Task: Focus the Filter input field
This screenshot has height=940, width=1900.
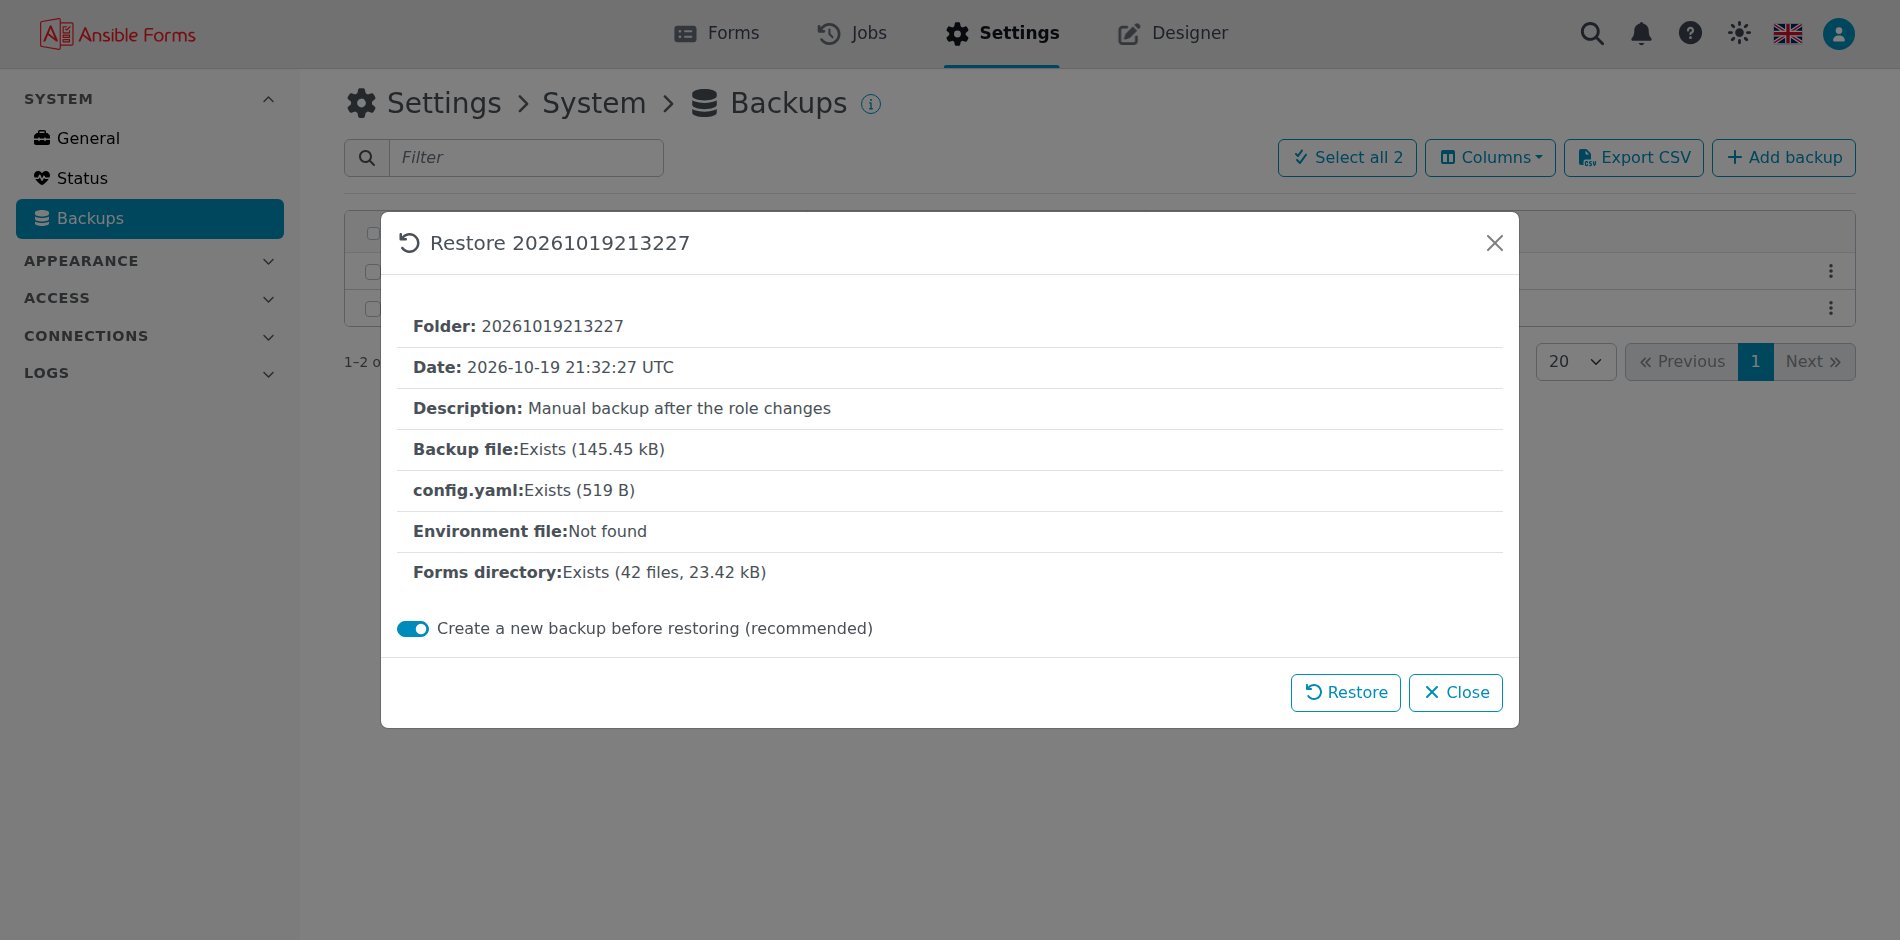Action: coord(526,158)
